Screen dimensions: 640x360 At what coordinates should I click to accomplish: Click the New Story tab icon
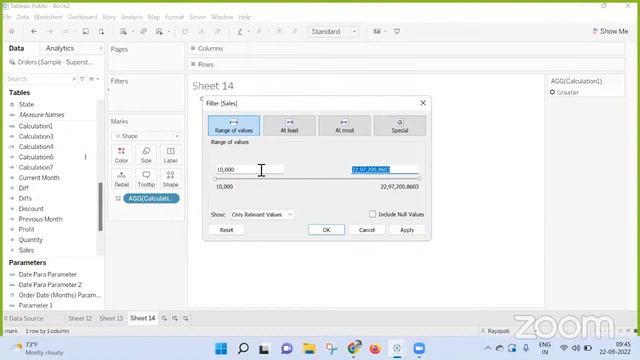coord(186,318)
